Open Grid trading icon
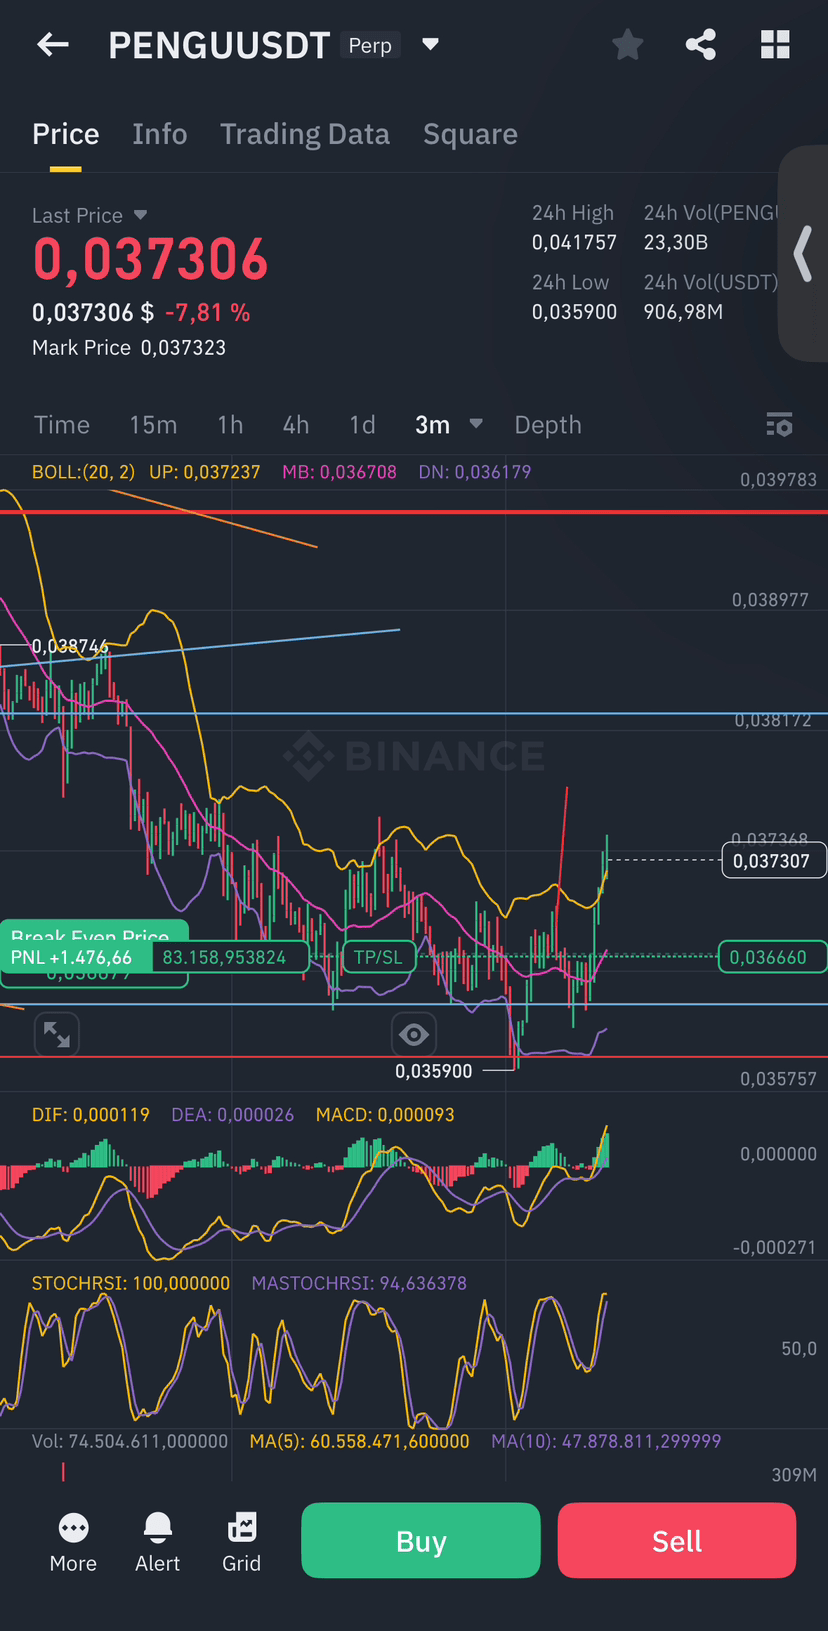Screen dimensions: 828x1631 point(241,1541)
